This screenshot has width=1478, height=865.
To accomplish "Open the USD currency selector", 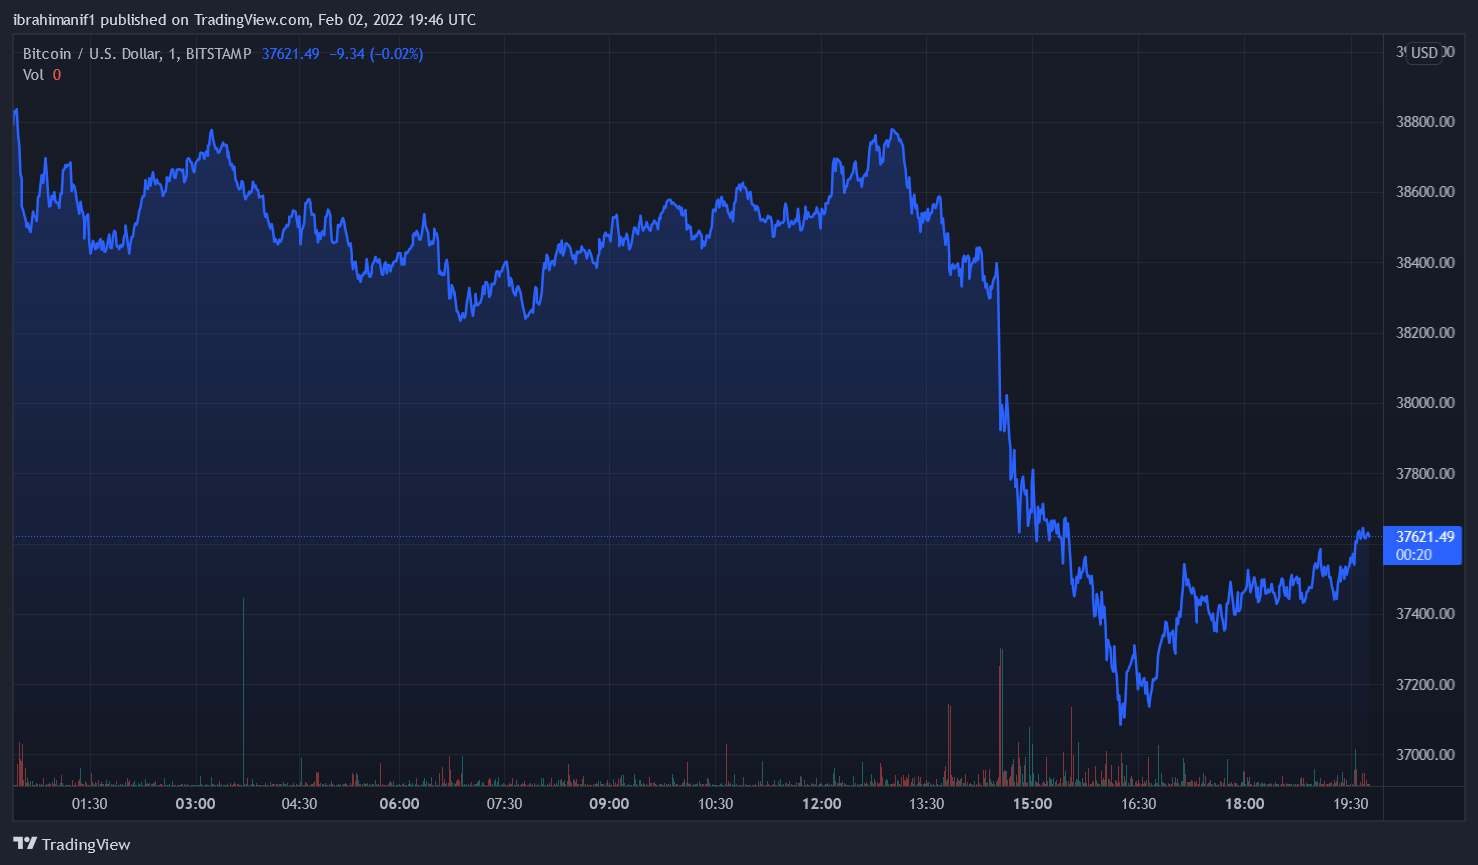I will click(x=1424, y=53).
